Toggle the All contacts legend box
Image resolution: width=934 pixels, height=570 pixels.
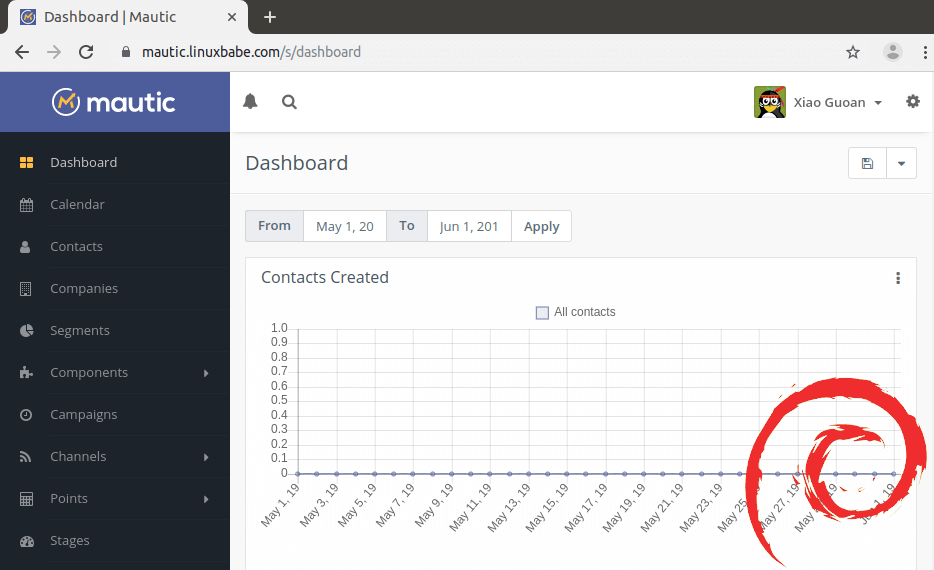pyautogui.click(x=543, y=312)
